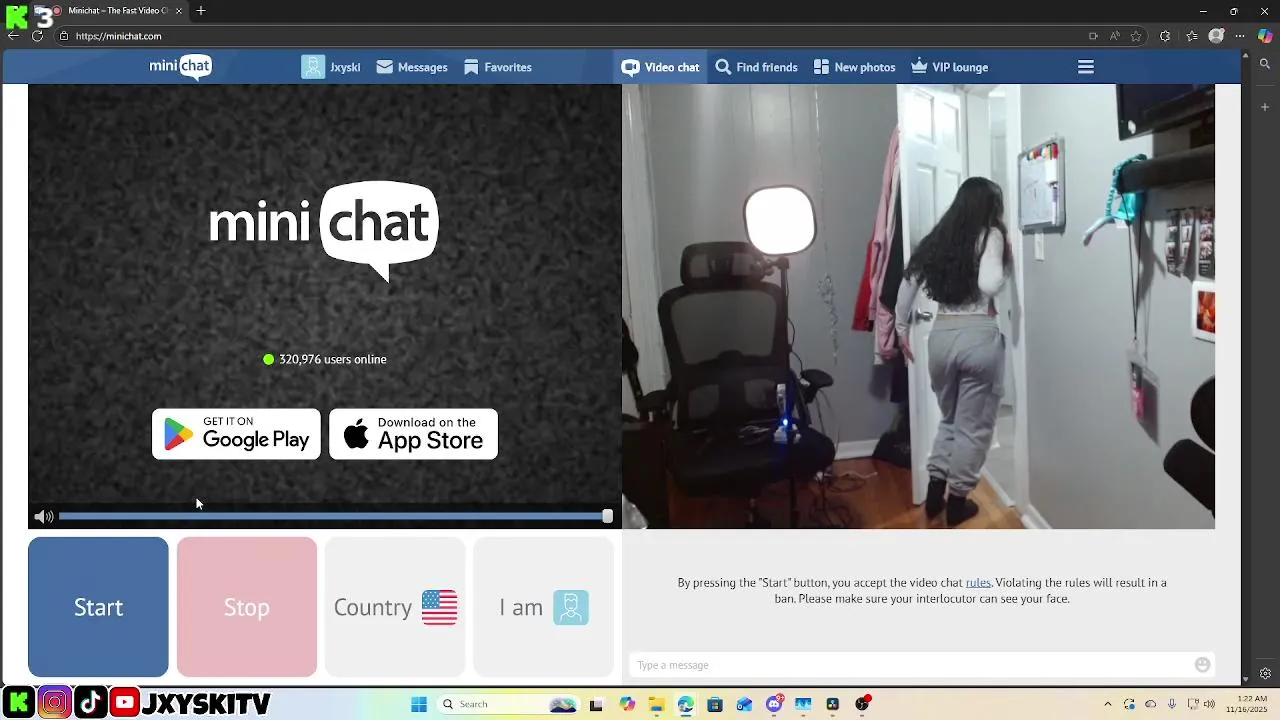Viewport: 1280px width, 720px height.
Task: Close the Minichat browser tab
Action: (x=179, y=10)
